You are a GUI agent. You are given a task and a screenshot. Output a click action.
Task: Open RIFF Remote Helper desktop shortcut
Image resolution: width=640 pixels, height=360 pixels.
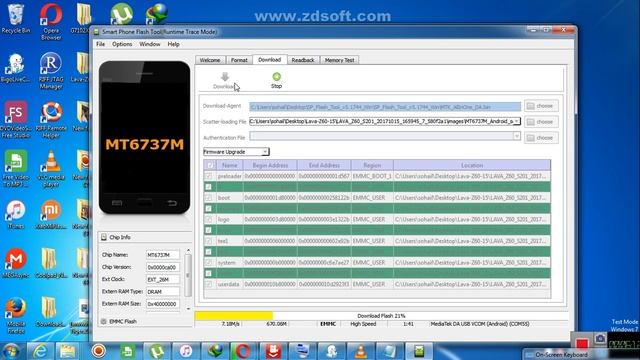pyautogui.click(x=51, y=120)
